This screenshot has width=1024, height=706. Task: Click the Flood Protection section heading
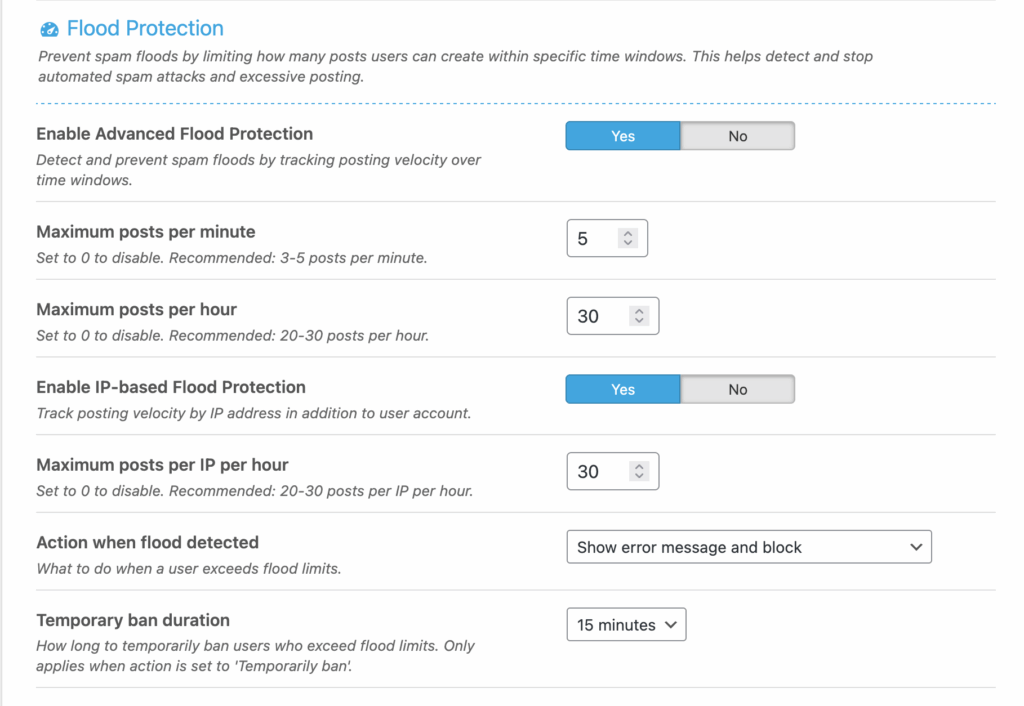(x=145, y=29)
